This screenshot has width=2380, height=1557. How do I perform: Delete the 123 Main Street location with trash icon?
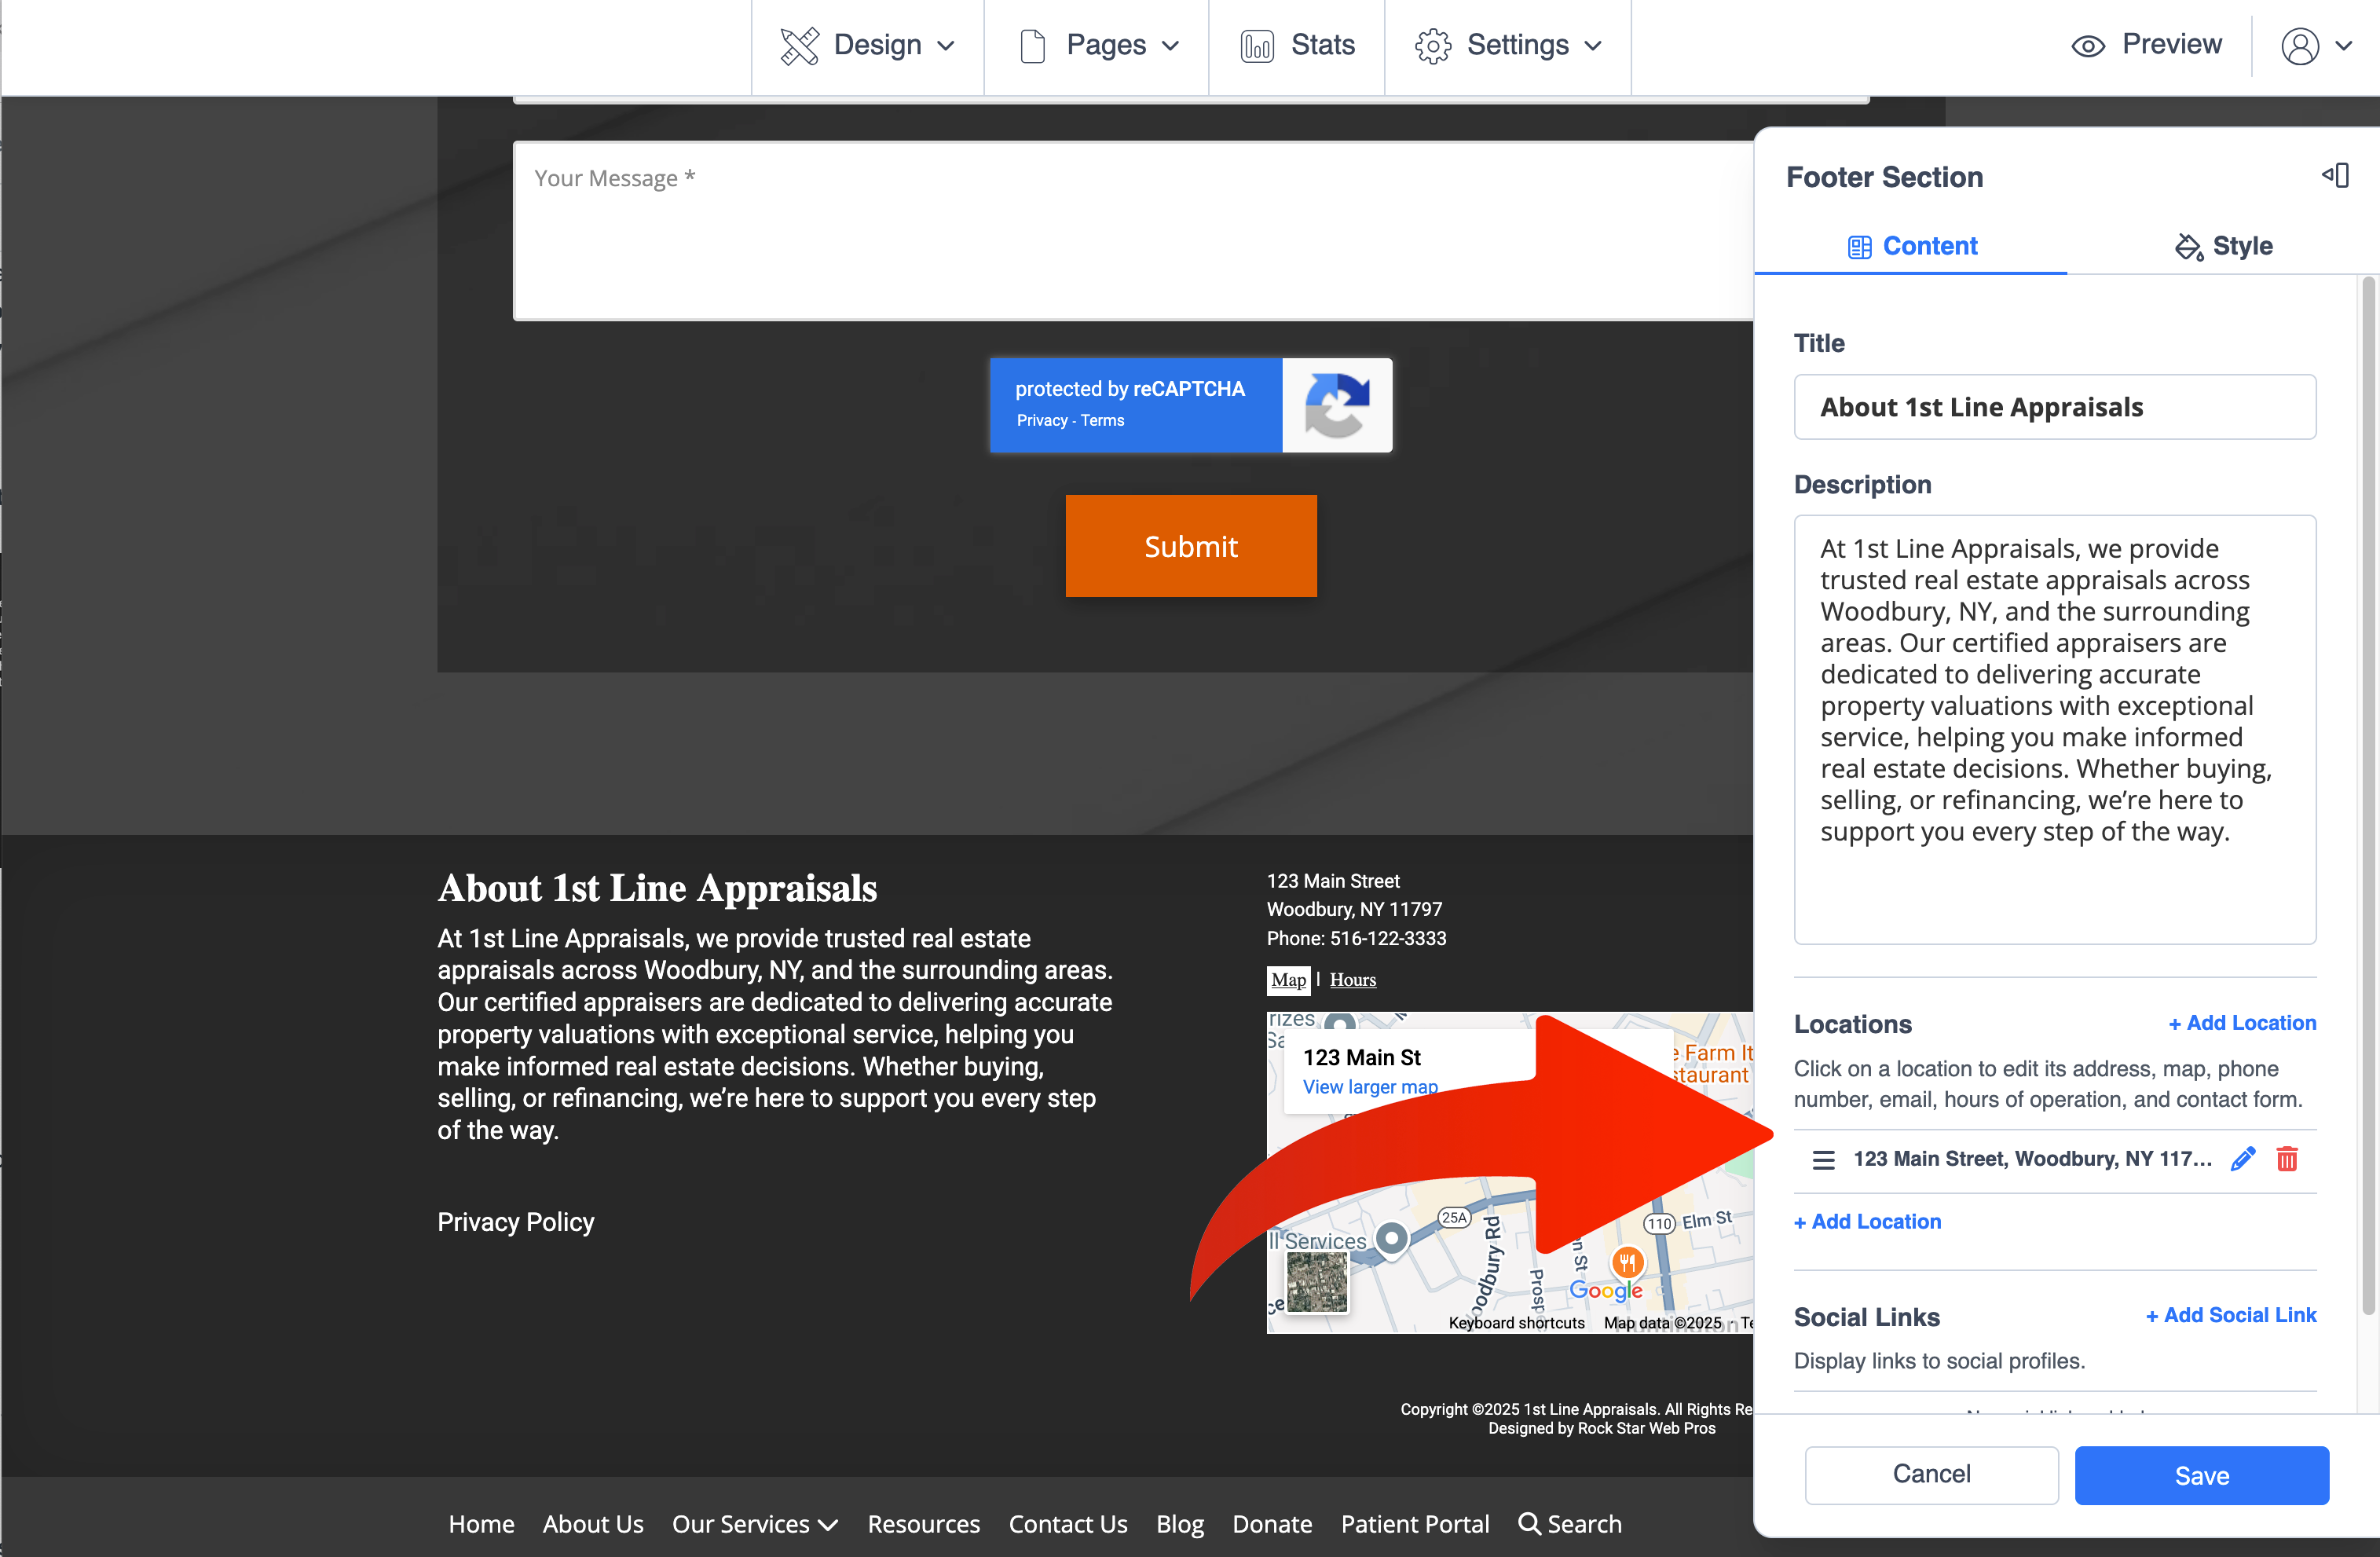(2287, 1159)
